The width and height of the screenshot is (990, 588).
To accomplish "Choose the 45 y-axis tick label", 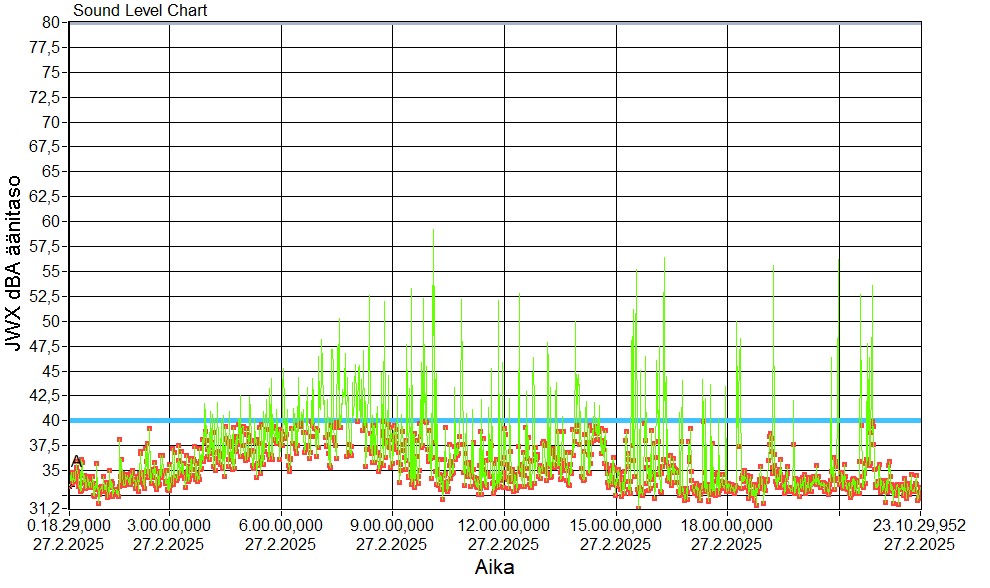I will click(x=51, y=371).
